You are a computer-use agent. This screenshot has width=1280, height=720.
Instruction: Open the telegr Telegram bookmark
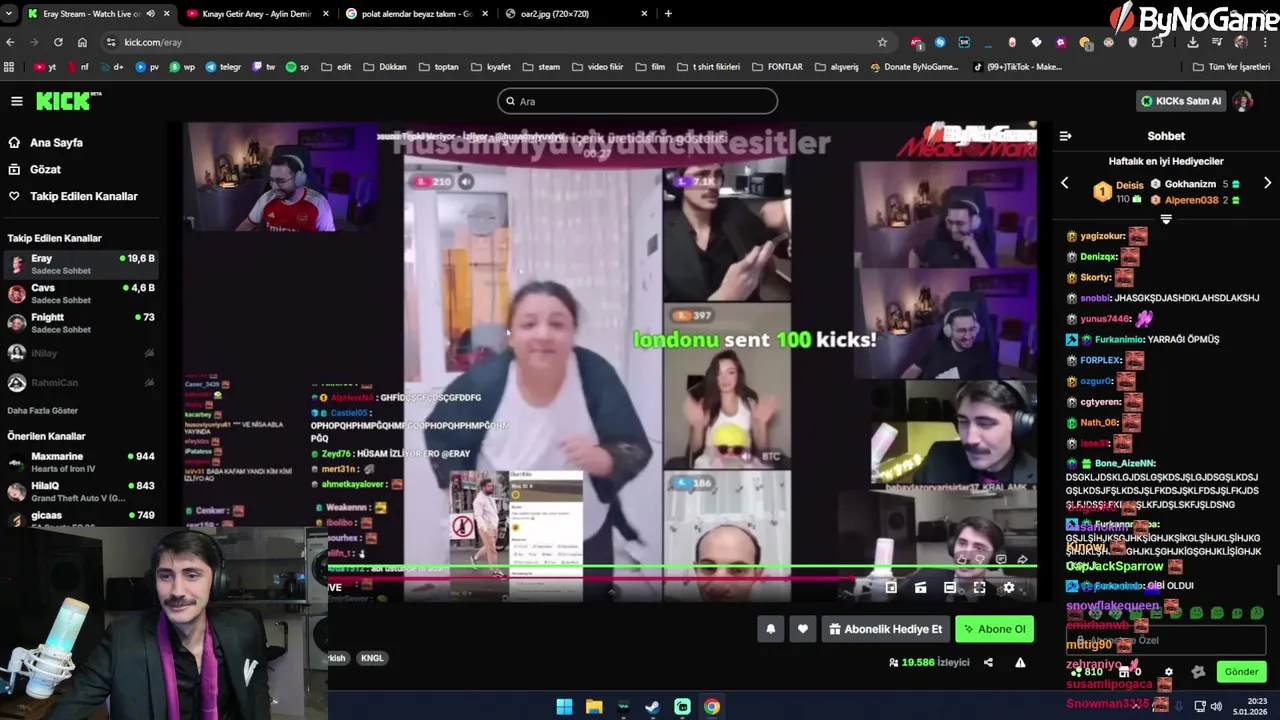click(x=223, y=67)
